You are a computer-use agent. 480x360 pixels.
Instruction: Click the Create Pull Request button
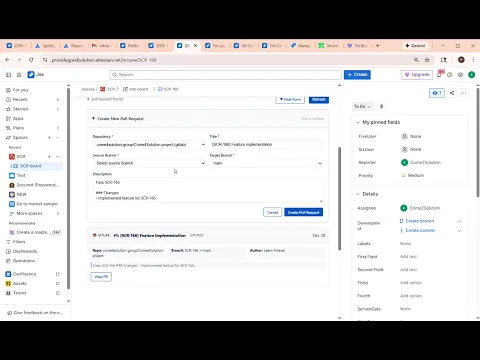303,212
